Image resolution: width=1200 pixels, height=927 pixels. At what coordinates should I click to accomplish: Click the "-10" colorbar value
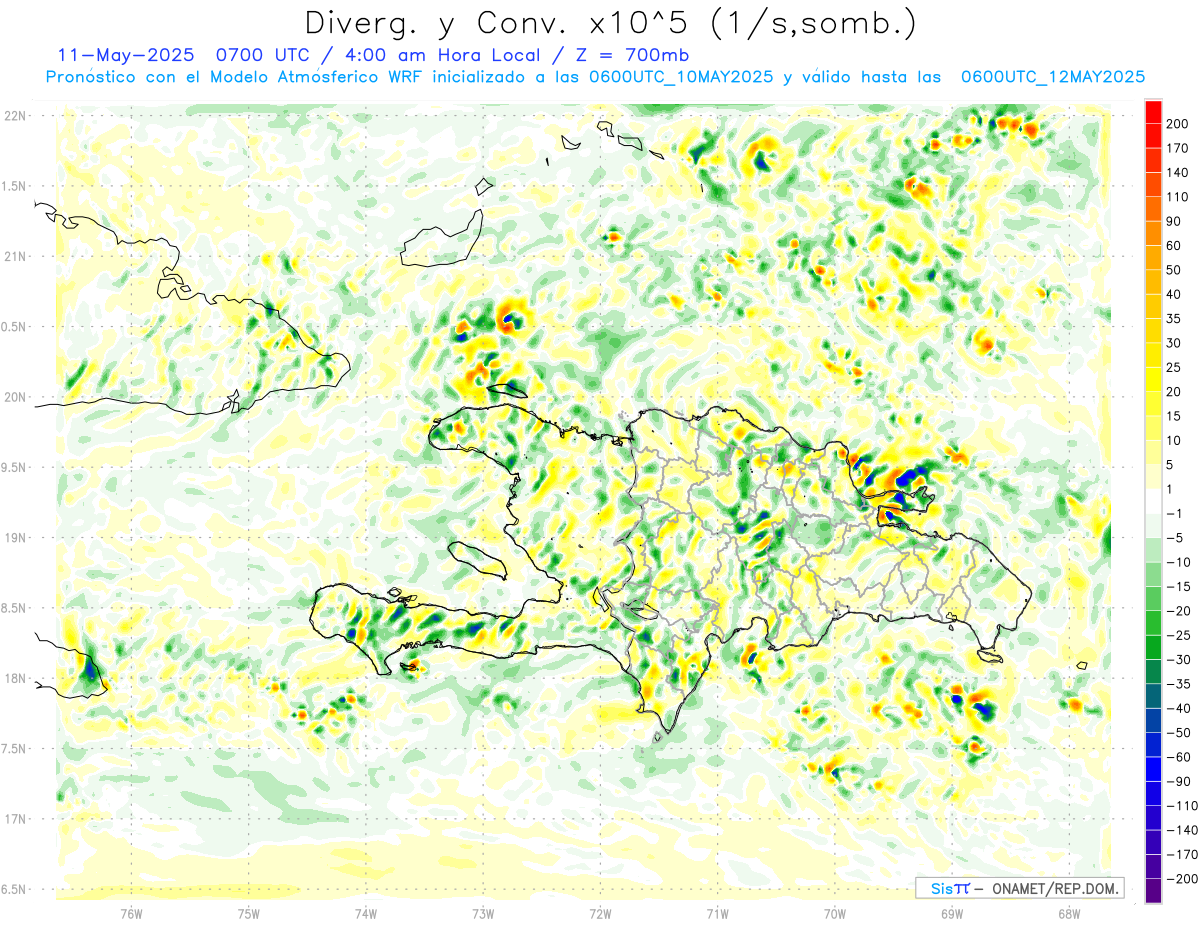click(1178, 563)
